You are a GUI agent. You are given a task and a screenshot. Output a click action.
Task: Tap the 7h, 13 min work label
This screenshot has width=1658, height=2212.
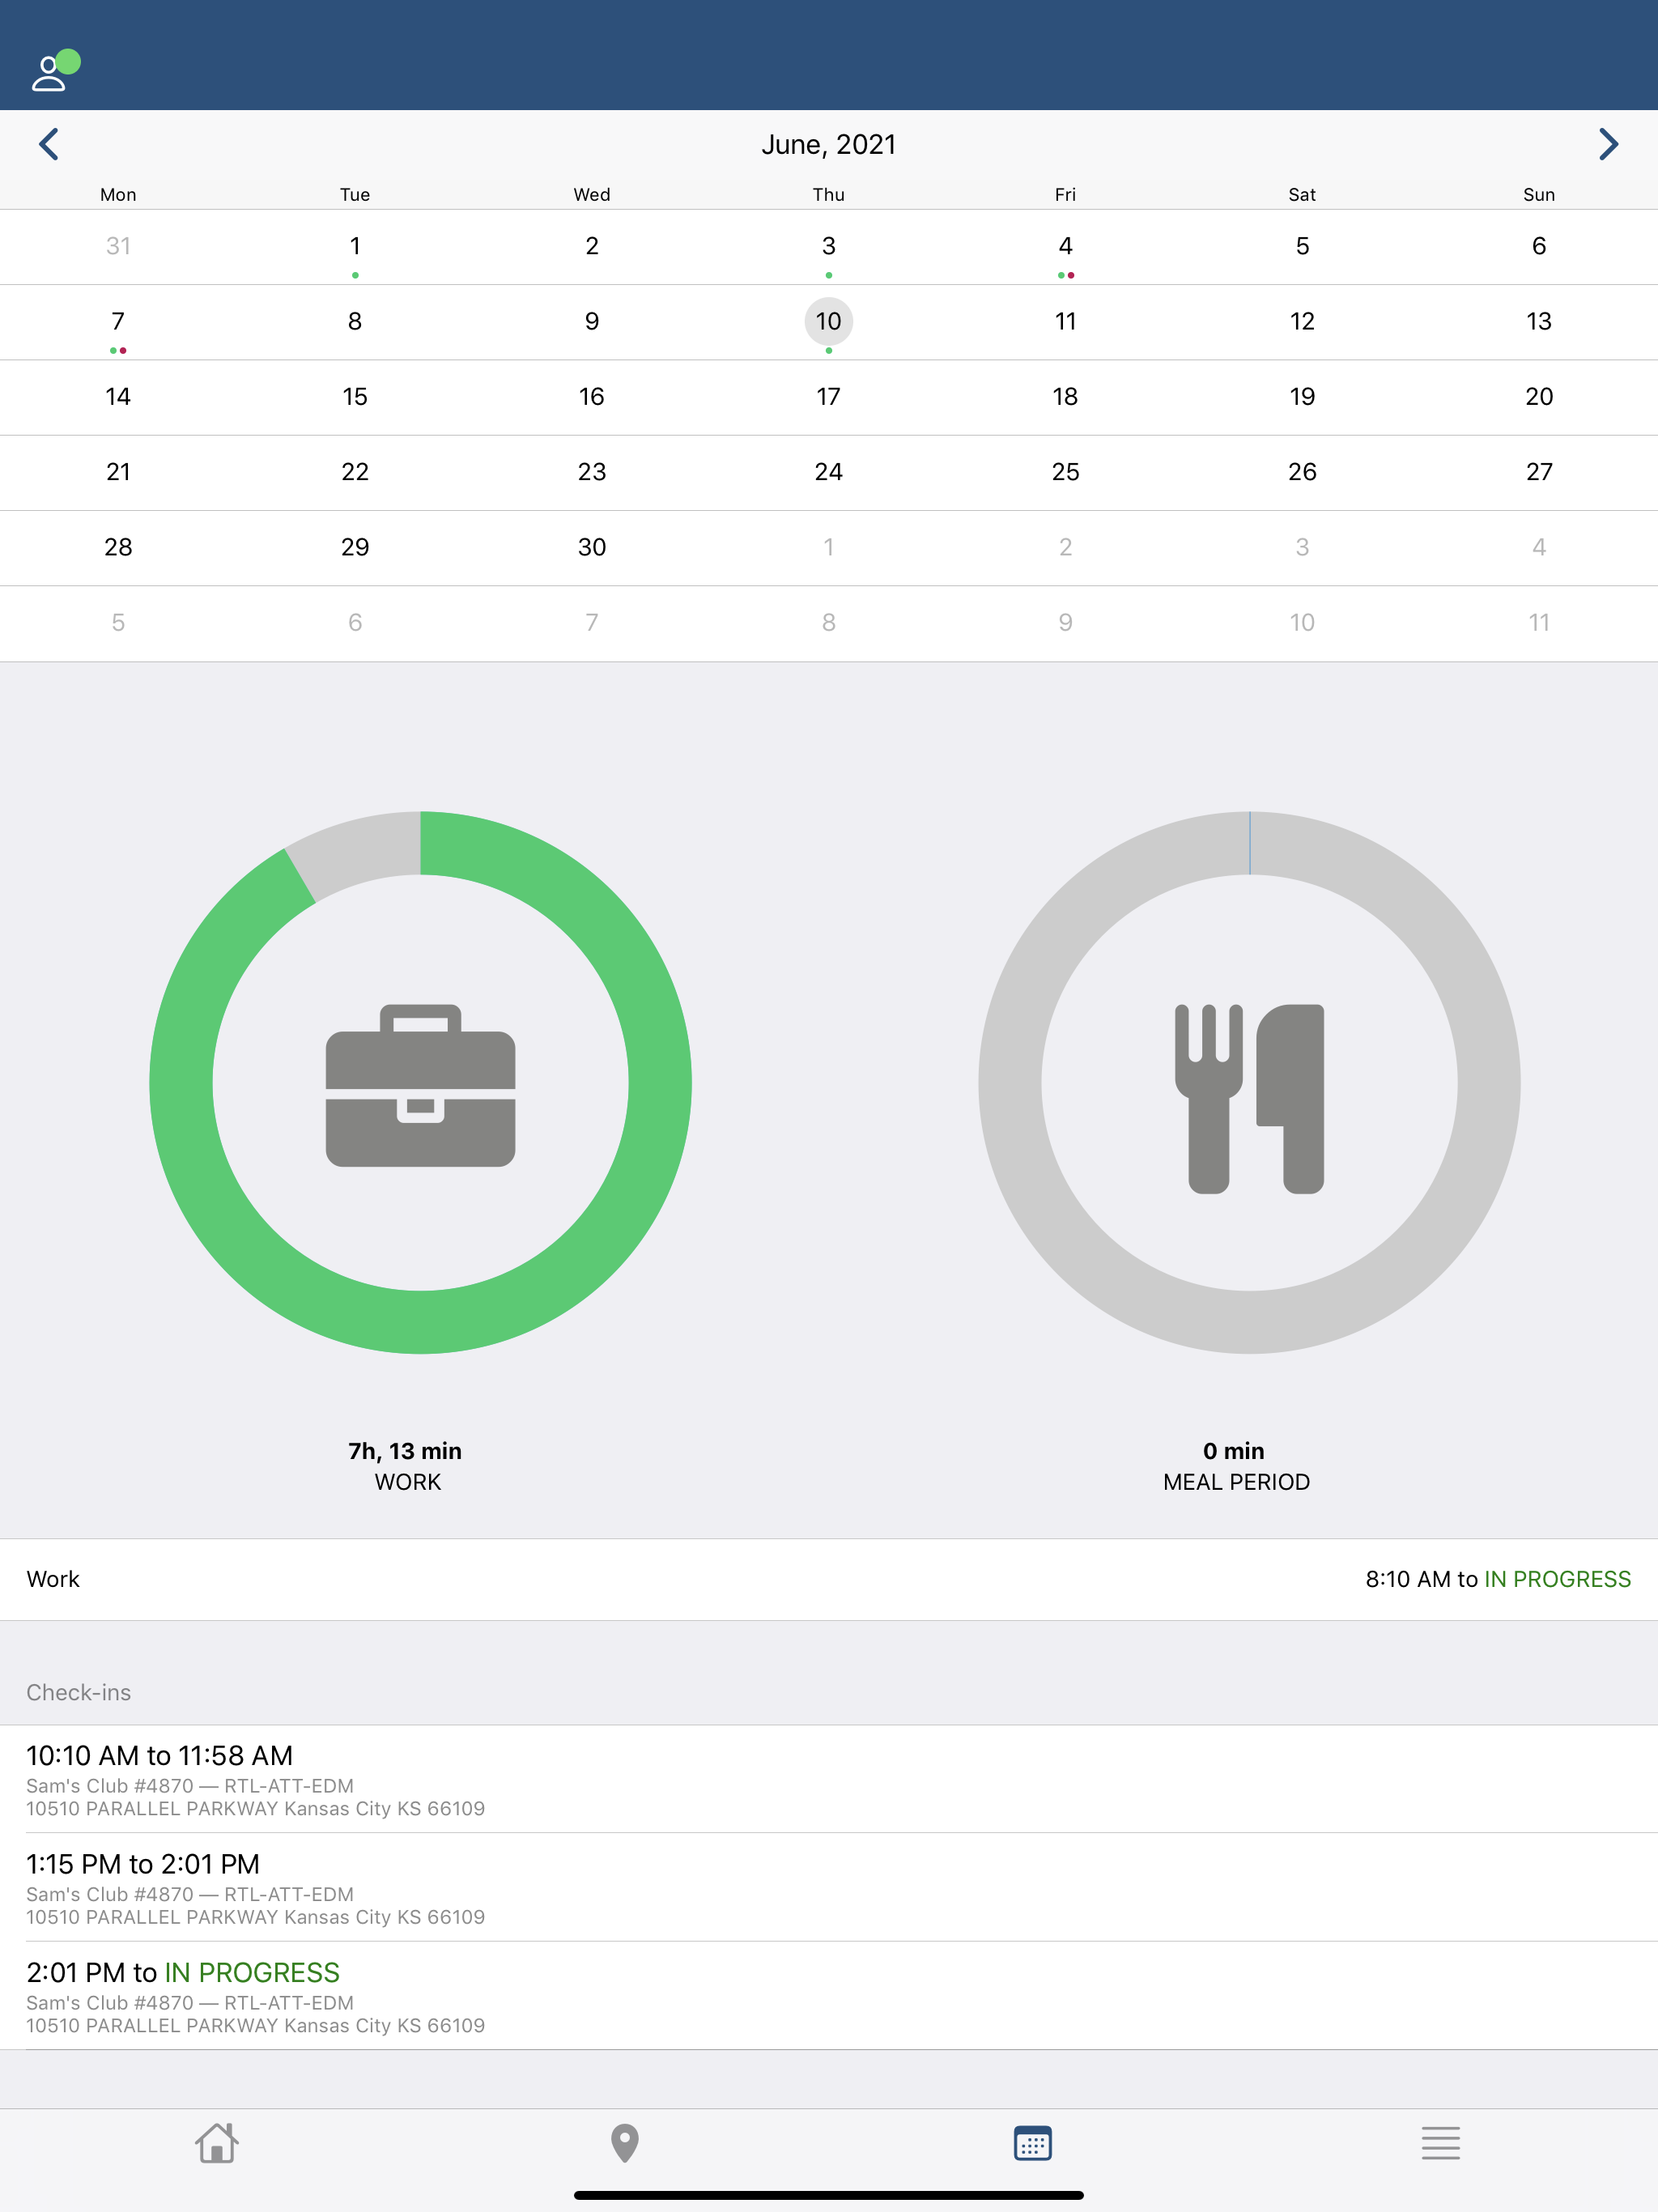[x=405, y=1451]
